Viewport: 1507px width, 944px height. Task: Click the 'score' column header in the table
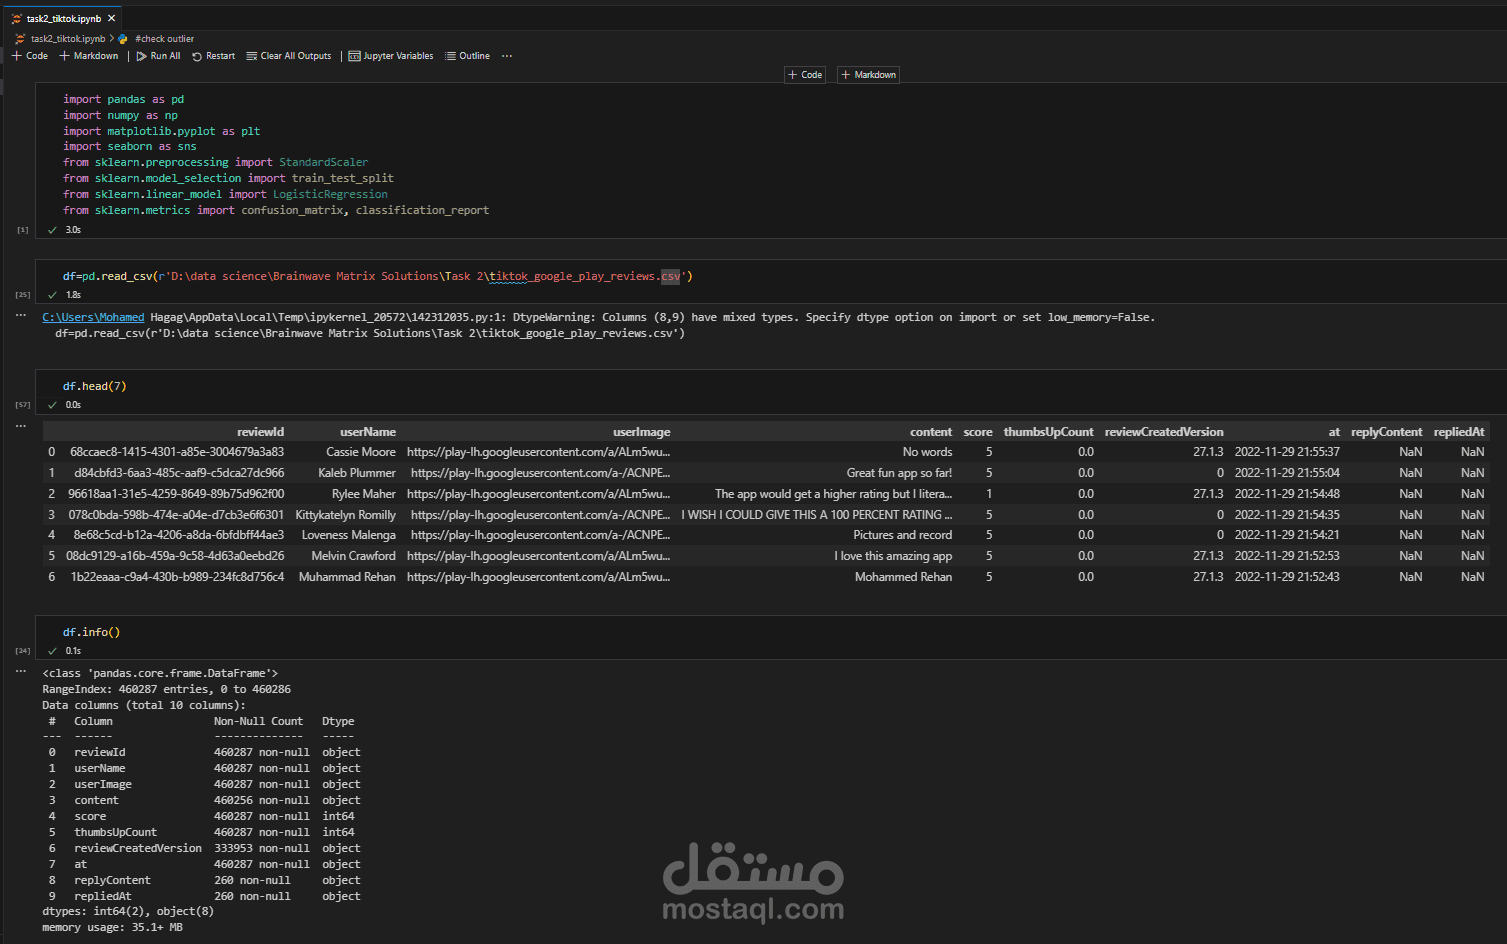coord(978,432)
